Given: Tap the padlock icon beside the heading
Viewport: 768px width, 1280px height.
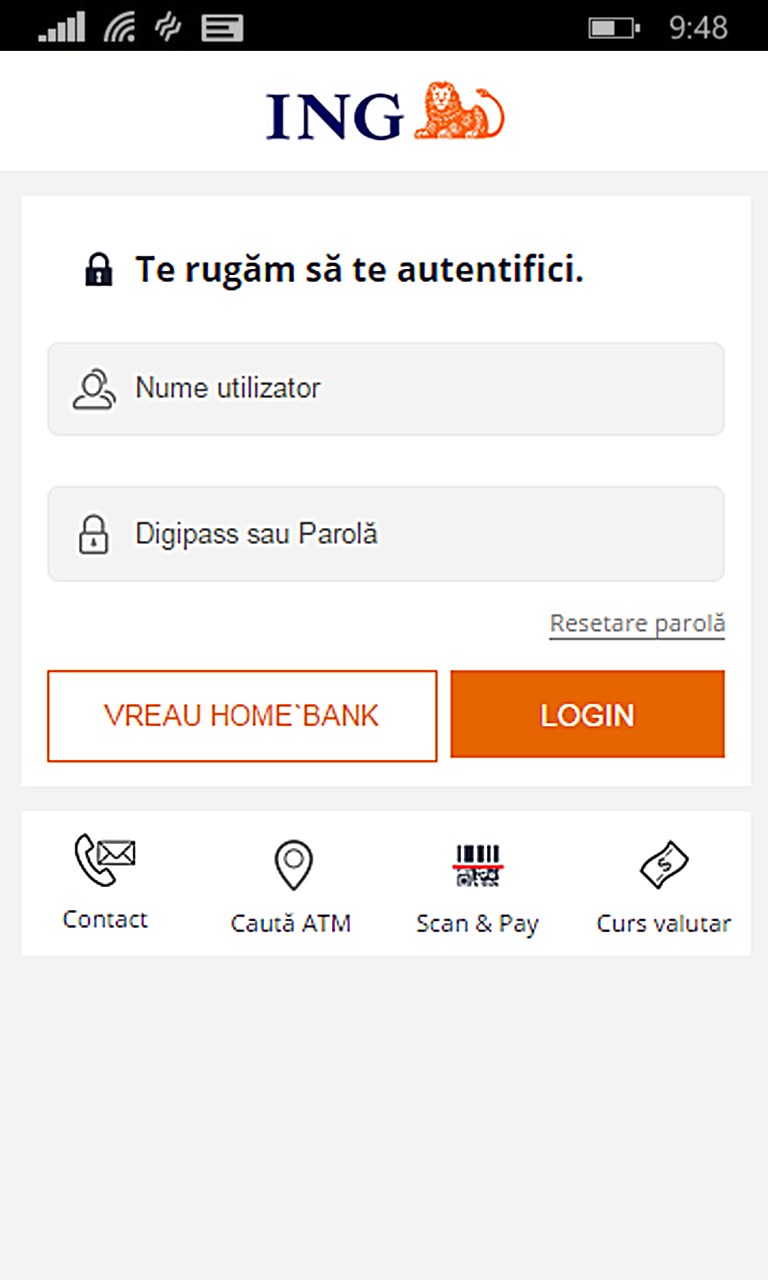Looking at the screenshot, I should (x=98, y=270).
